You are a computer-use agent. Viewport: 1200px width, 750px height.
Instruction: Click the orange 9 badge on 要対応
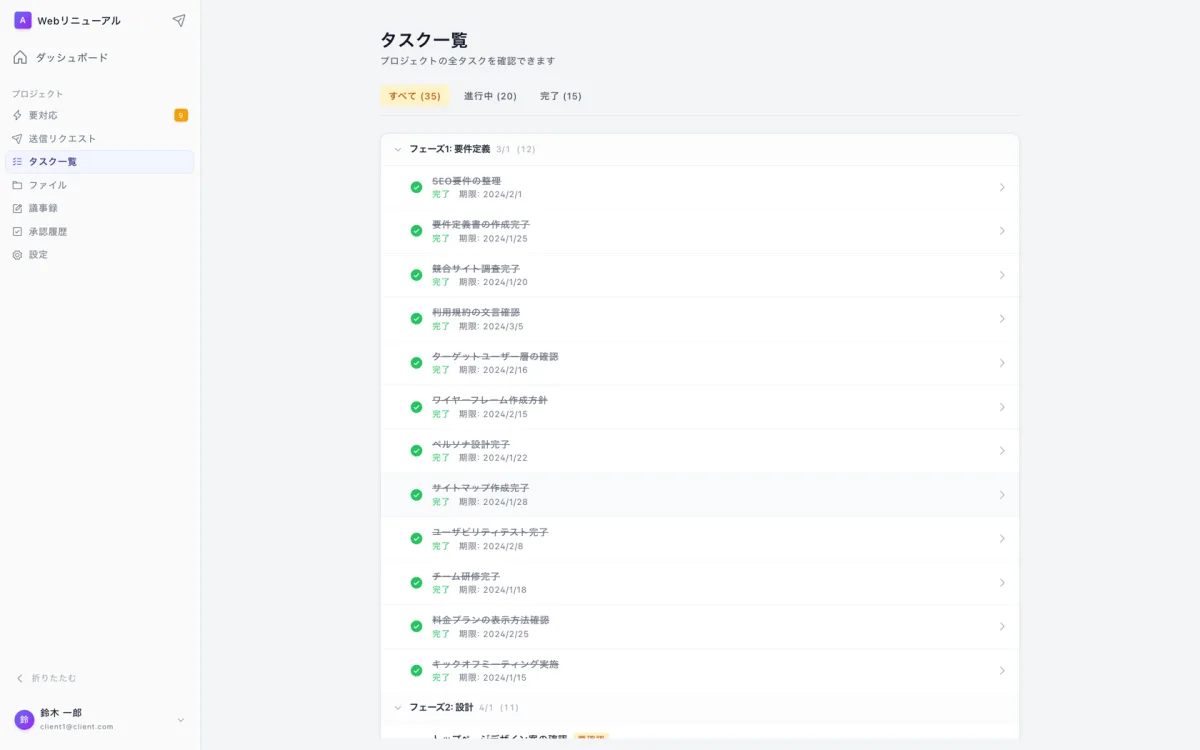[181, 115]
